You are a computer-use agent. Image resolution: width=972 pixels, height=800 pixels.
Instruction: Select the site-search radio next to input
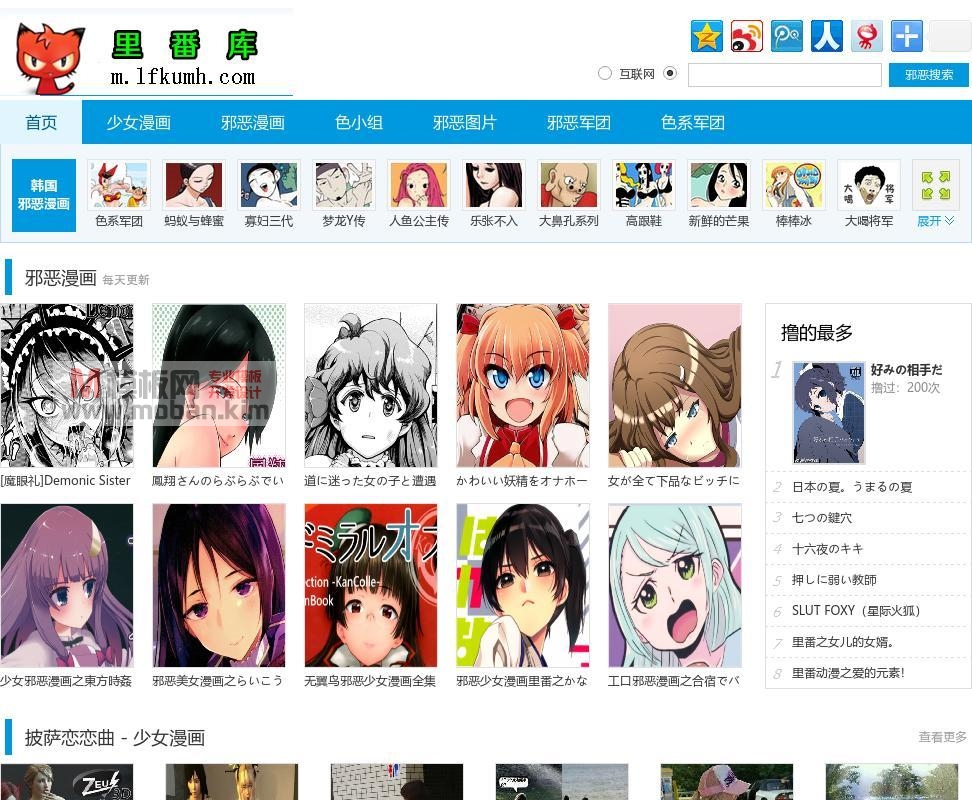(669, 73)
